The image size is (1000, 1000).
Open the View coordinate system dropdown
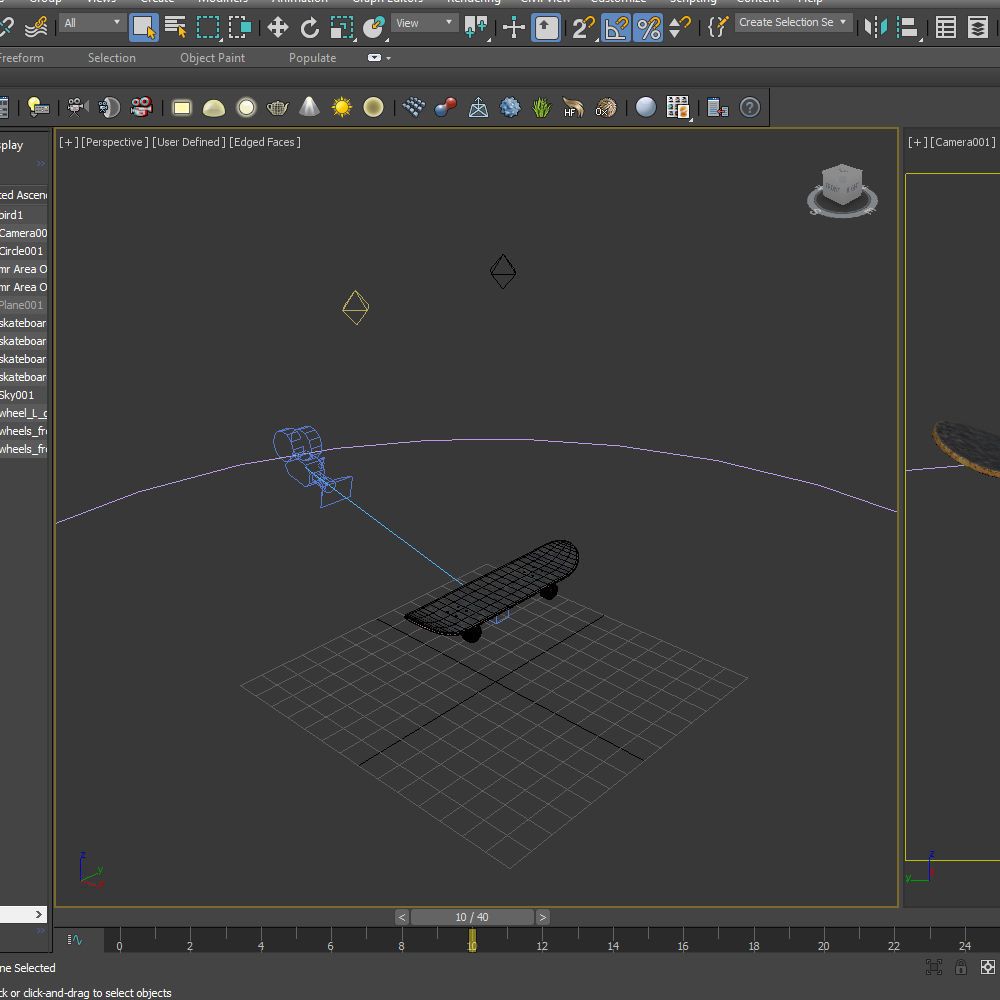point(424,23)
